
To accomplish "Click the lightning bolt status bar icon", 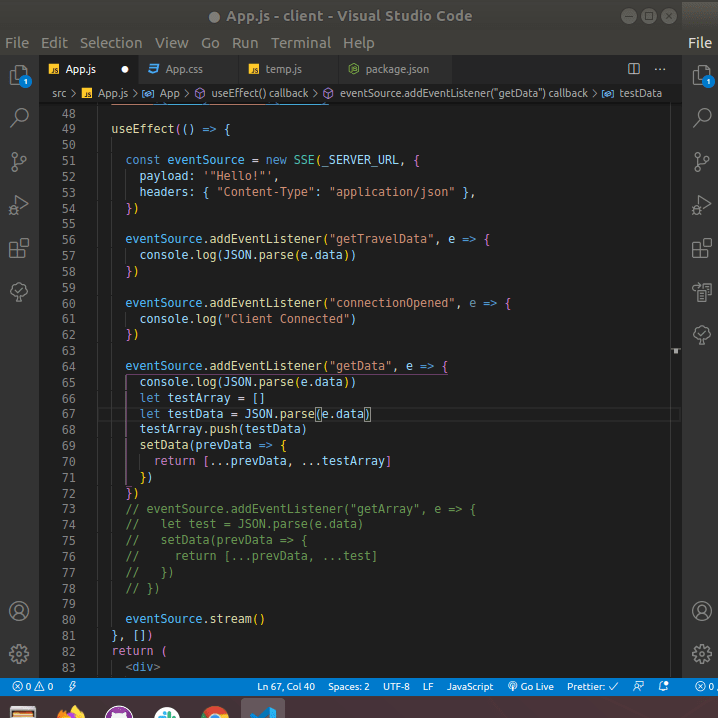I will coord(72,686).
